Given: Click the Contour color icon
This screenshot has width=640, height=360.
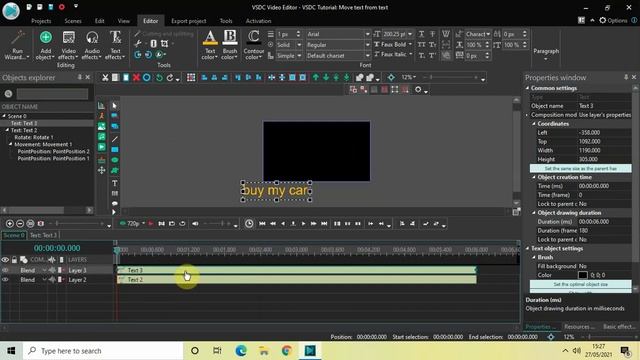Looking at the screenshot, I should click(x=253, y=38).
